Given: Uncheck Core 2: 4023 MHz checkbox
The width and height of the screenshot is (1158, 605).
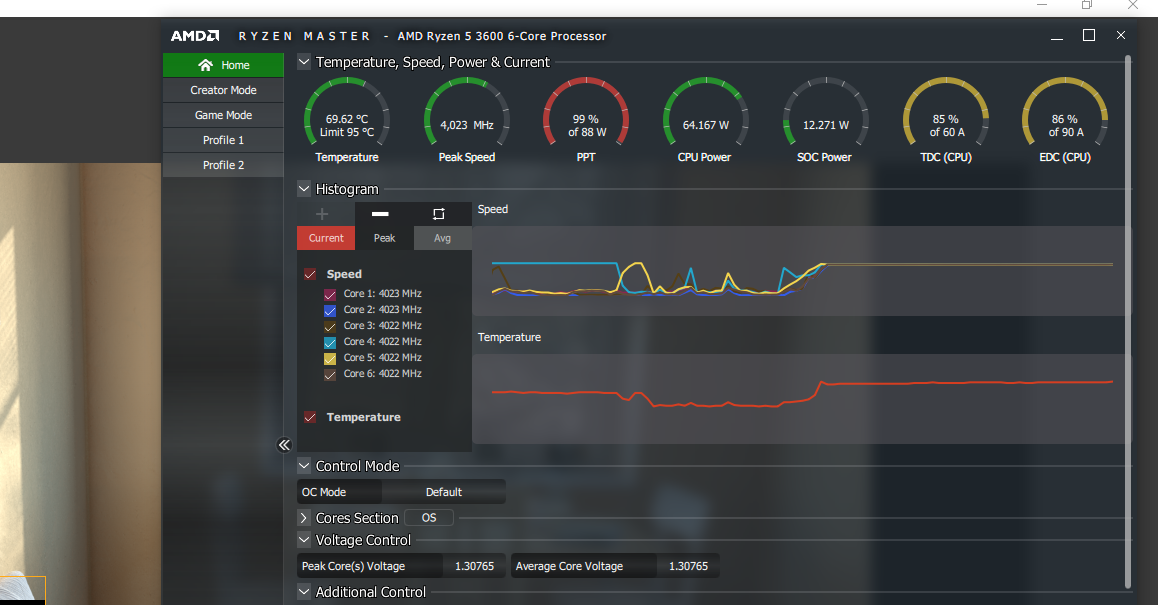Looking at the screenshot, I should (x=330, y=310).
